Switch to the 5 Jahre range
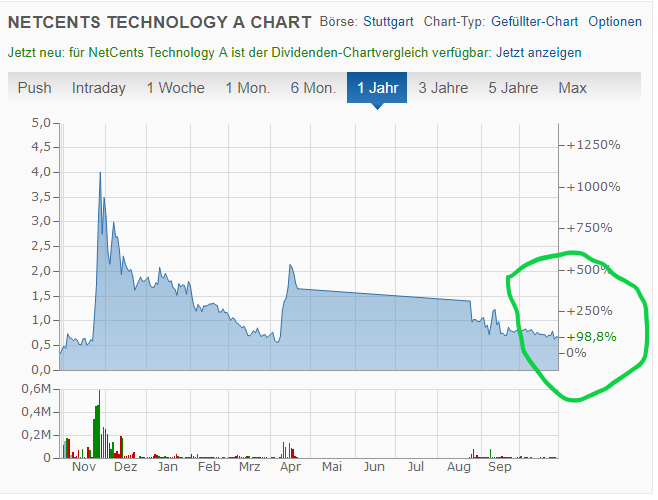The width and height of the screenshot is (658, 500). tap(513, 88)
